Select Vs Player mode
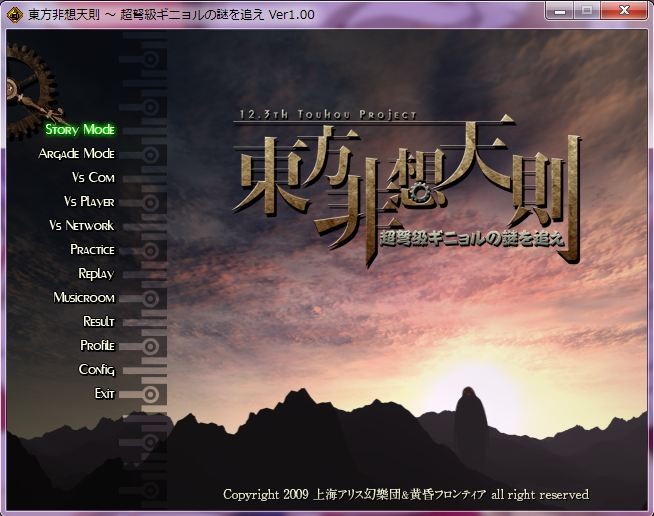 click(x=89, y=201)
